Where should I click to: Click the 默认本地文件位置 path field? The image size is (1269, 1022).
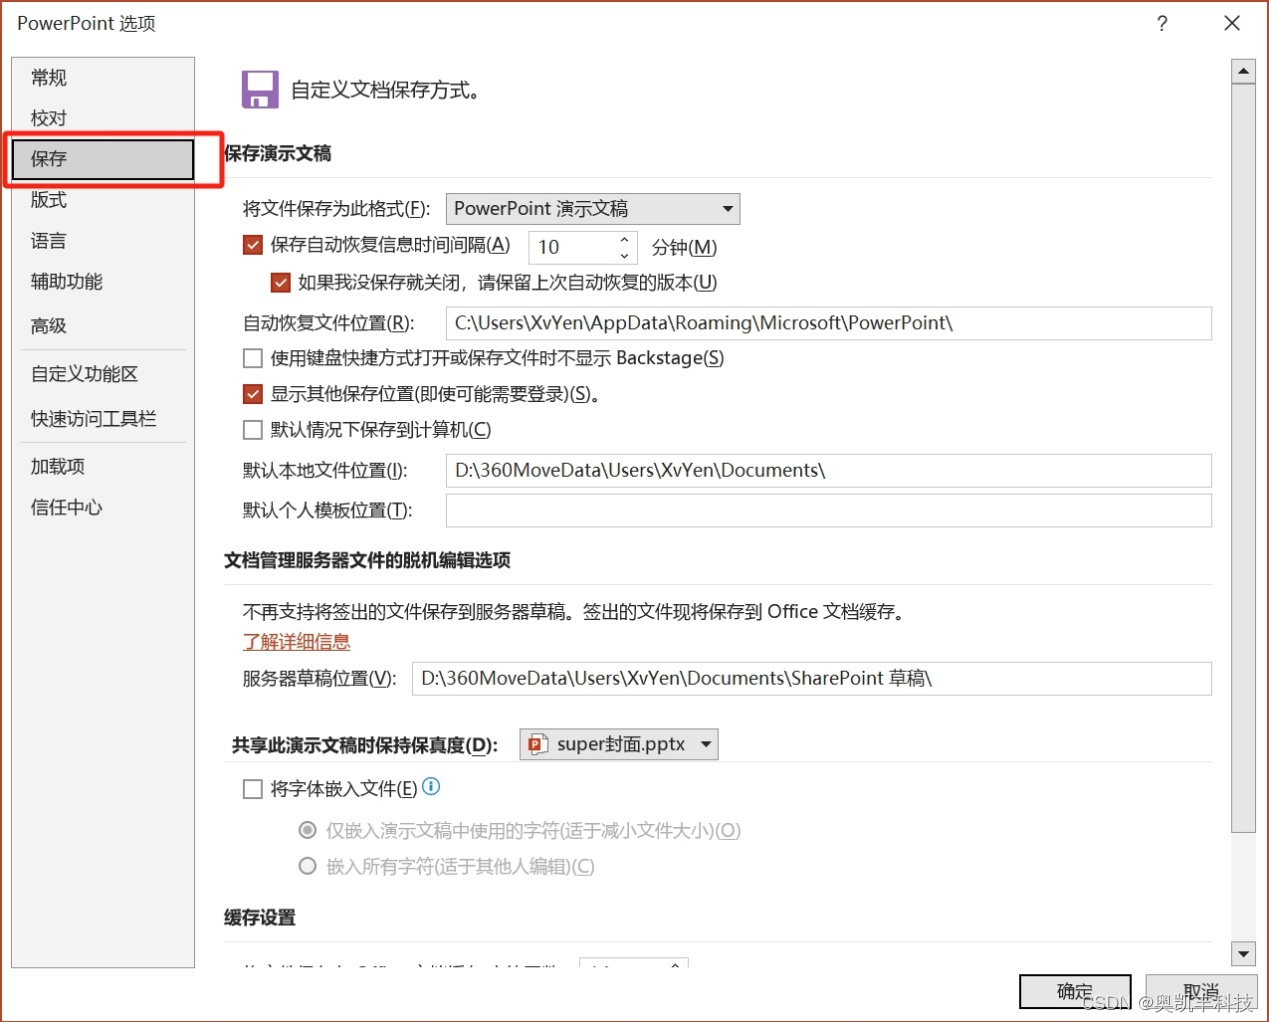[829, 470]
